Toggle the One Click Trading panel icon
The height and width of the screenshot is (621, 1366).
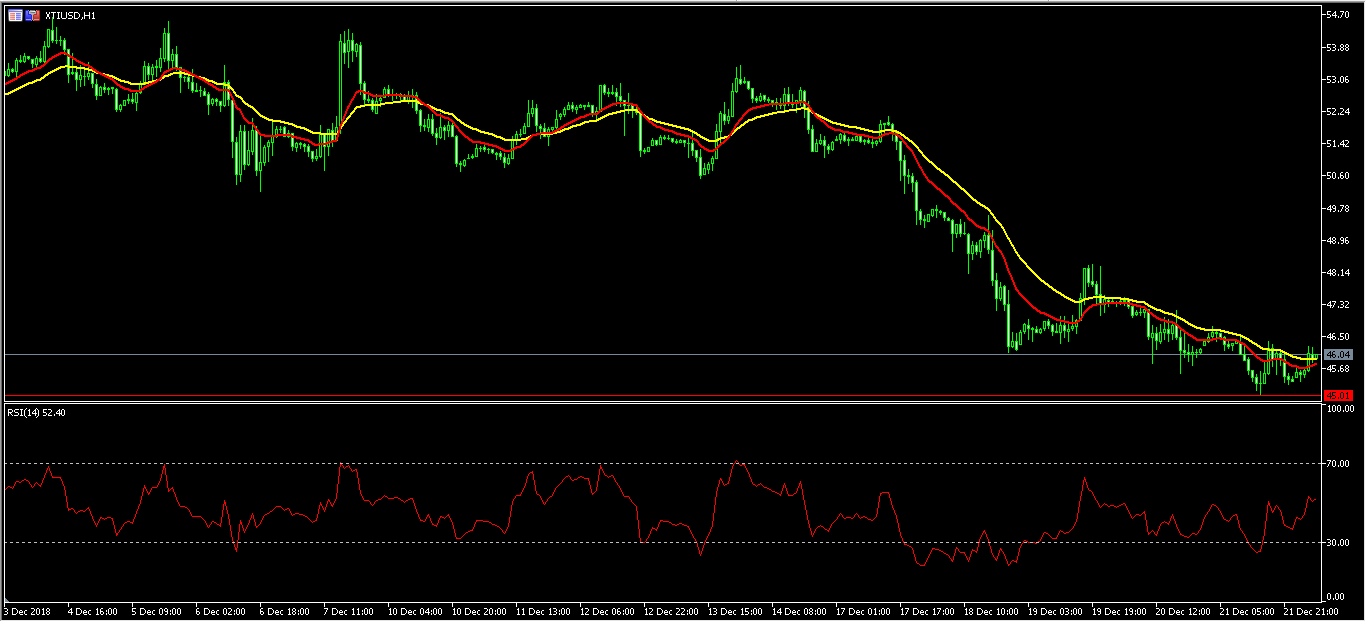click(33, 15)
